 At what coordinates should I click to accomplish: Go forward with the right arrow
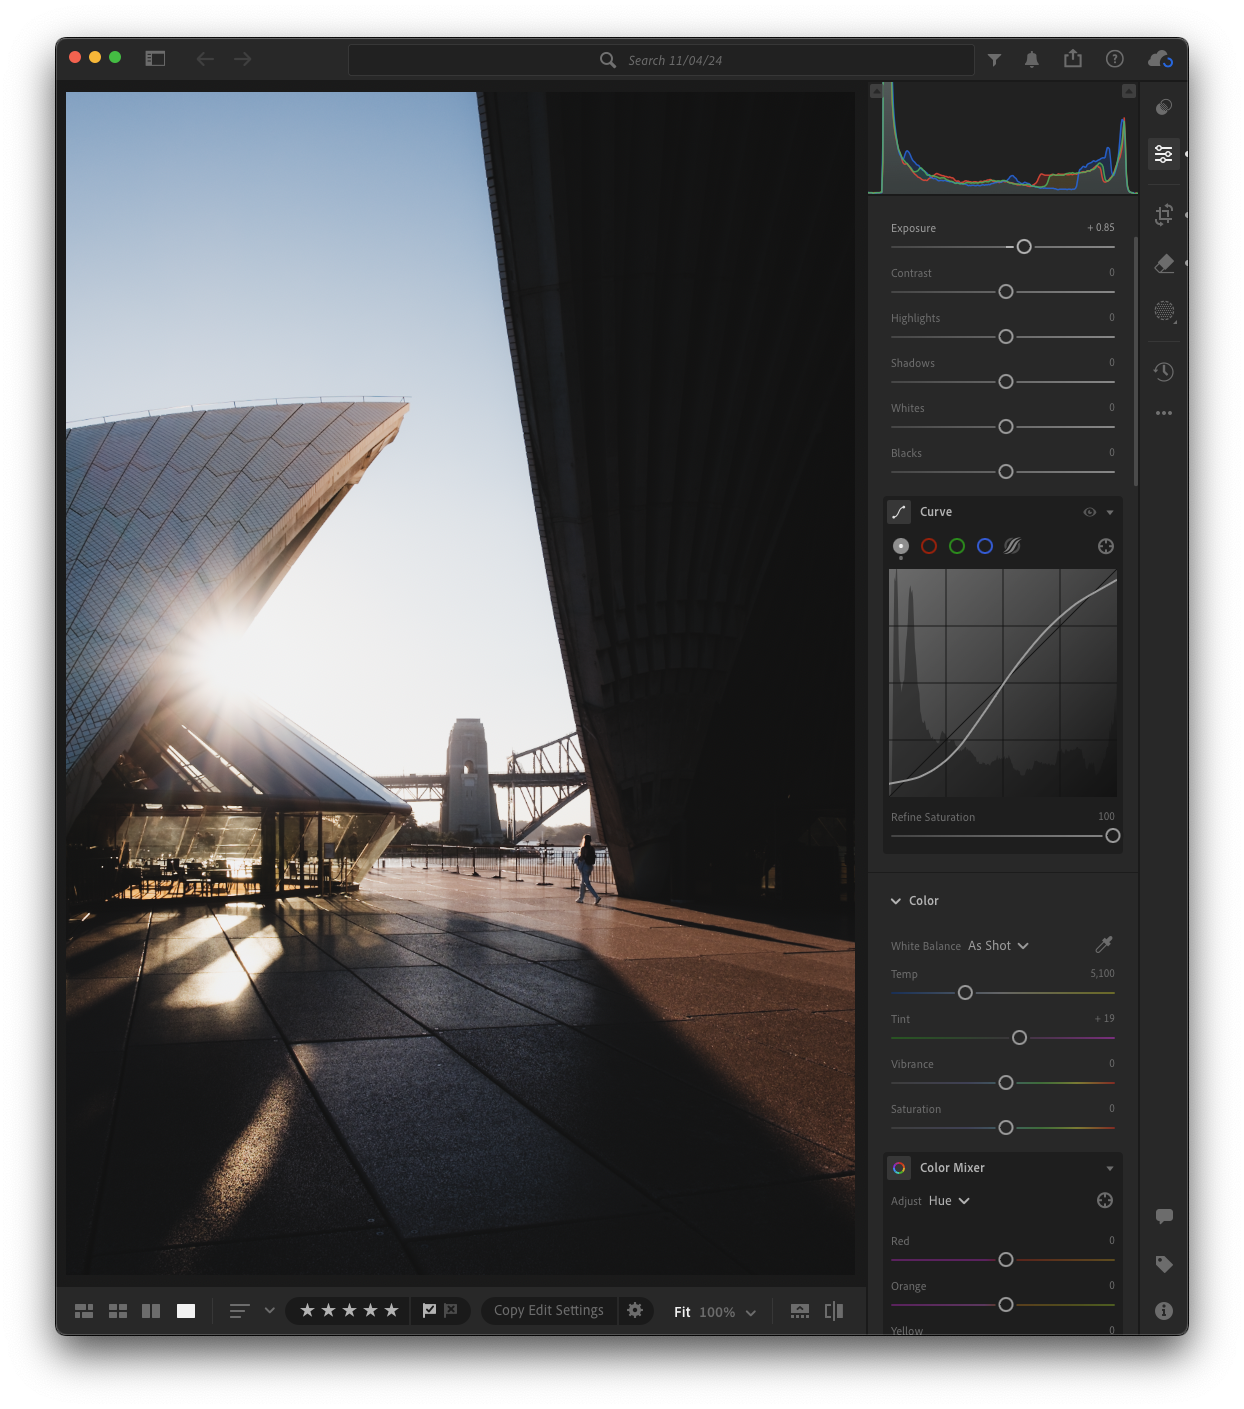[243, 59]
